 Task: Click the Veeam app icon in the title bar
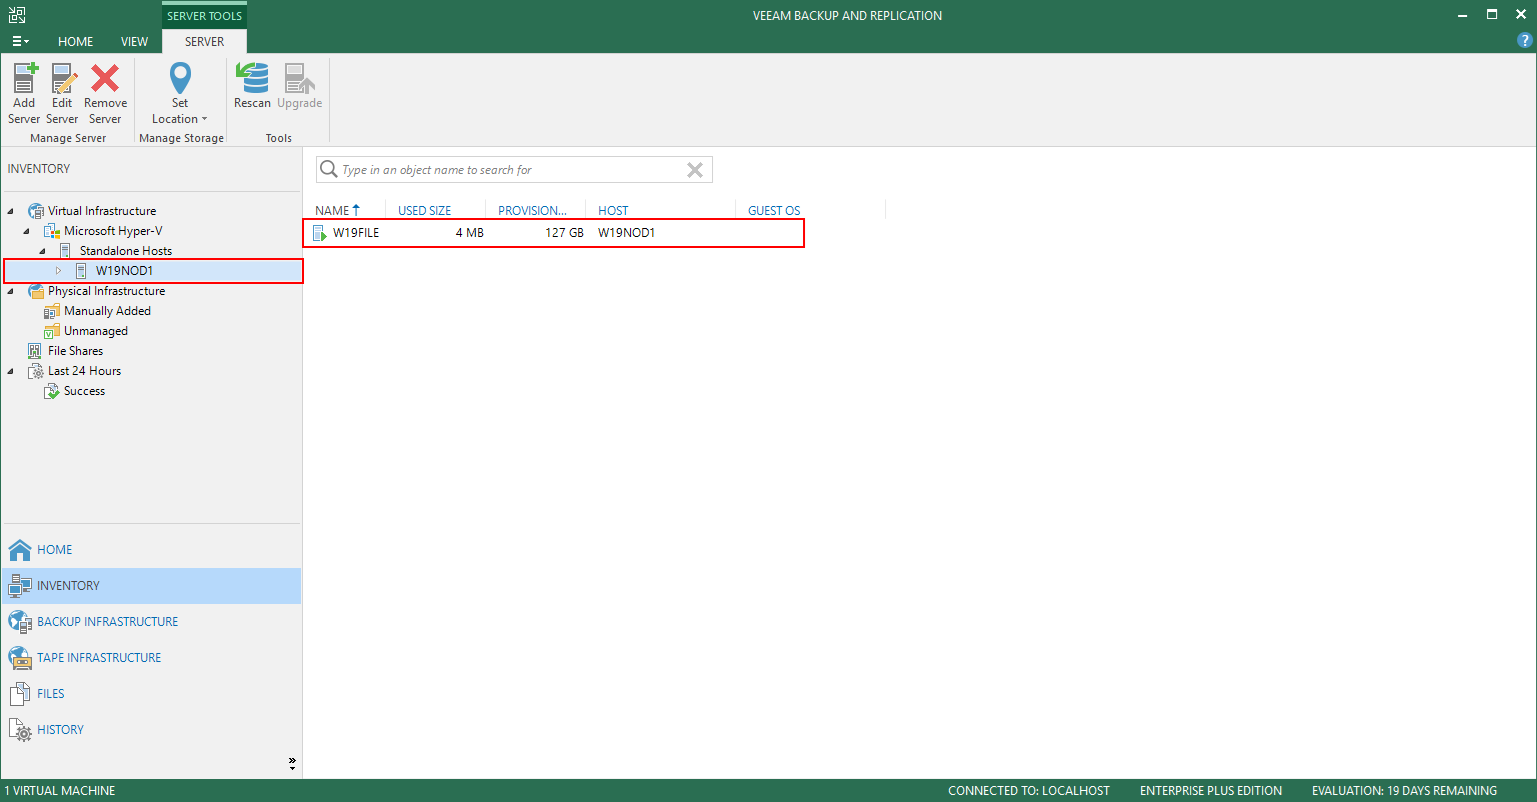coord(17,15)
